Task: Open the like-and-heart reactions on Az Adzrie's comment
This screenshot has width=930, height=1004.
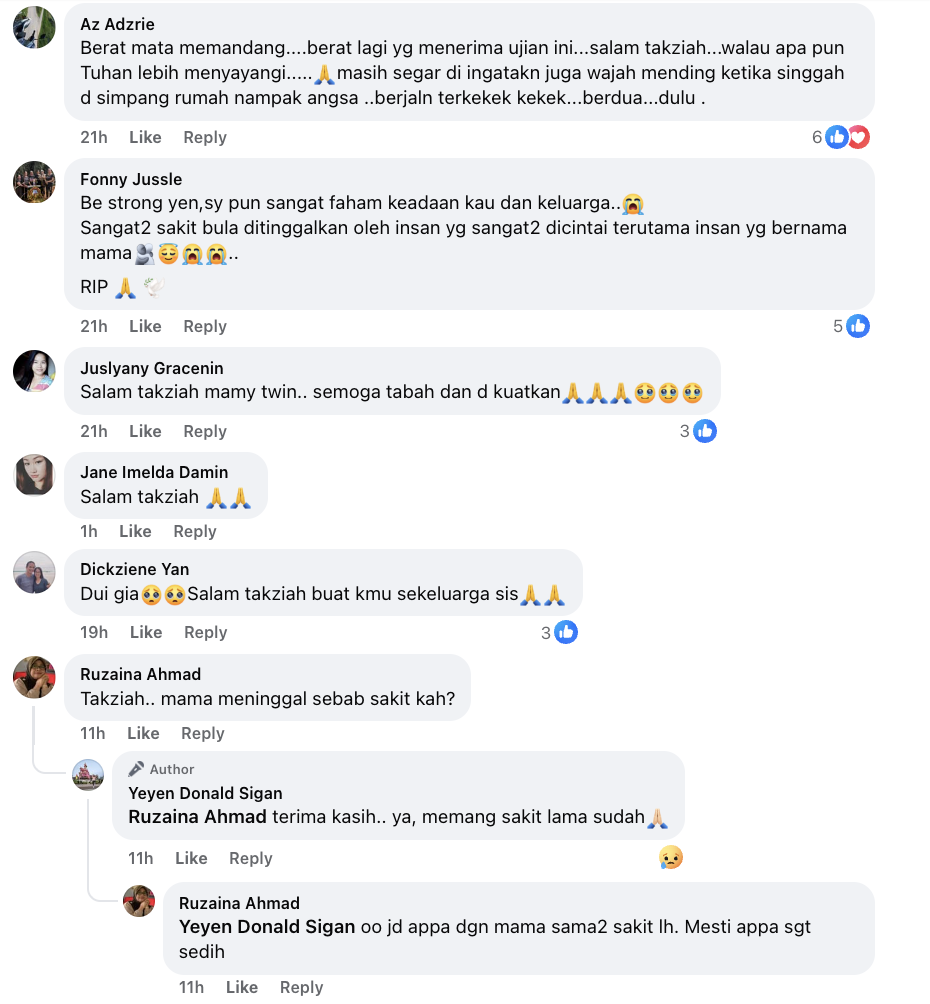Action: tap(840, 137)
